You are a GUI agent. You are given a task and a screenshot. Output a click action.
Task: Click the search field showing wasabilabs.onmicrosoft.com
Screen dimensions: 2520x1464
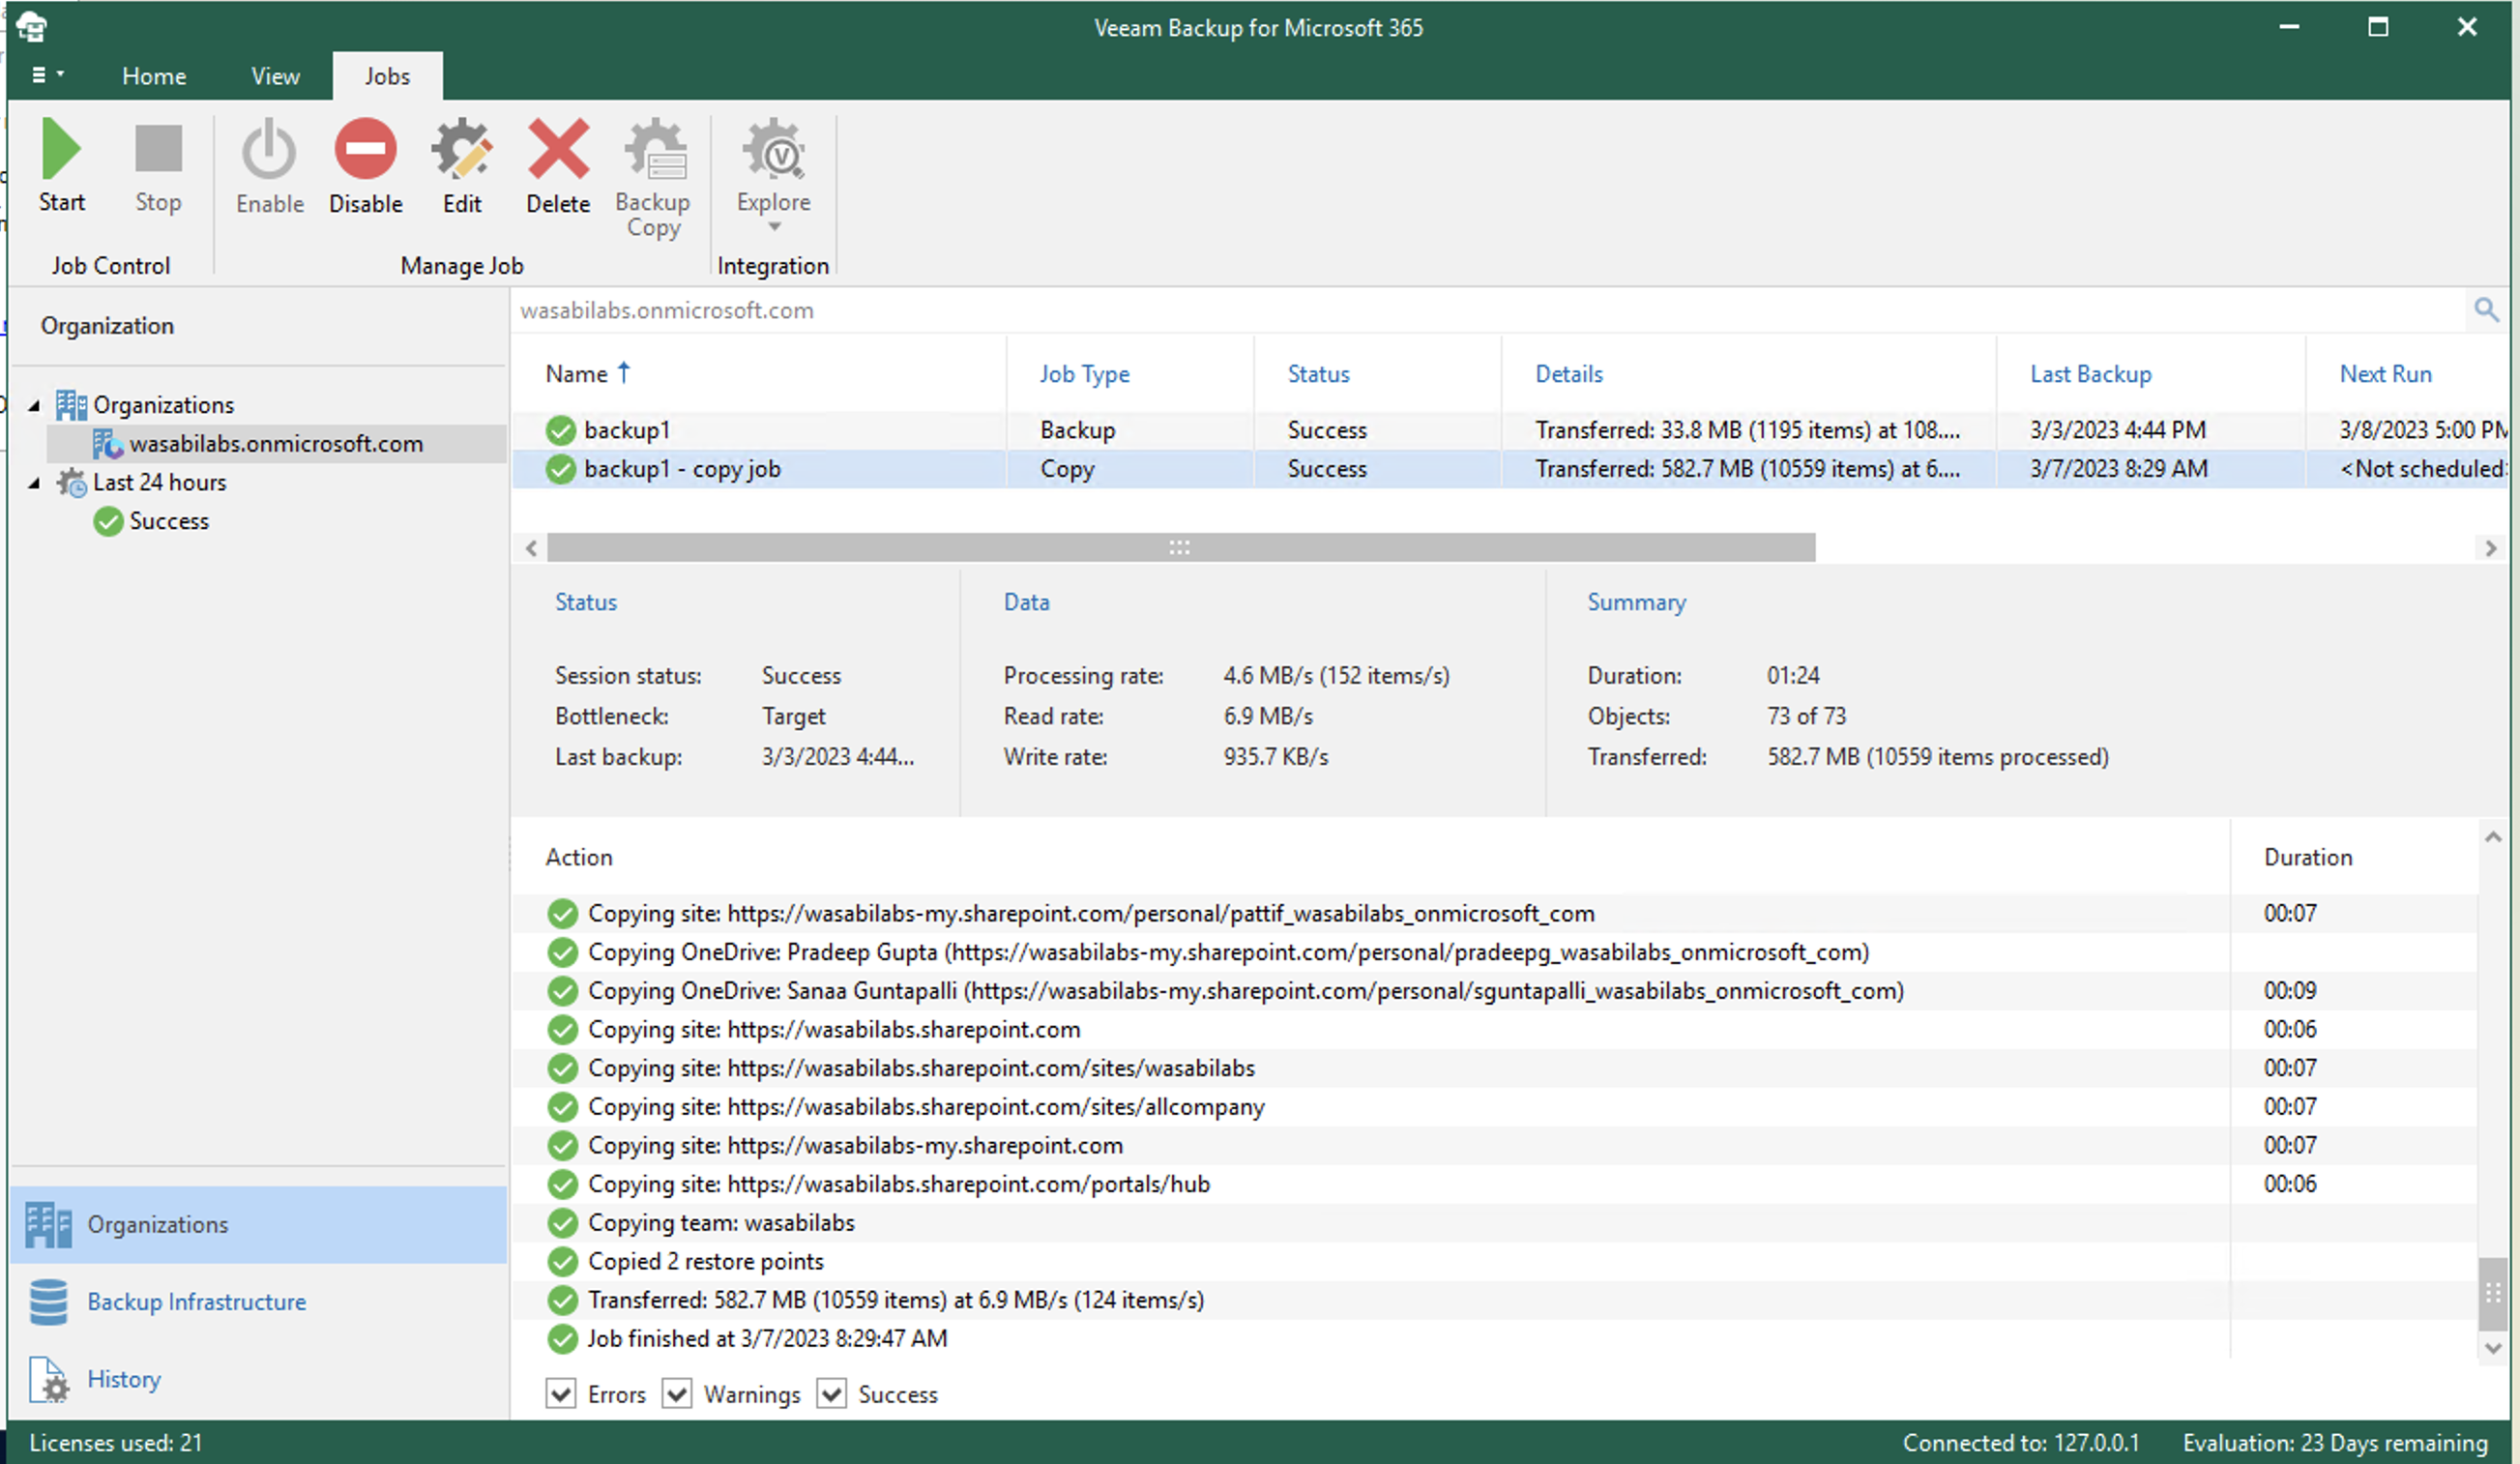1490,310
